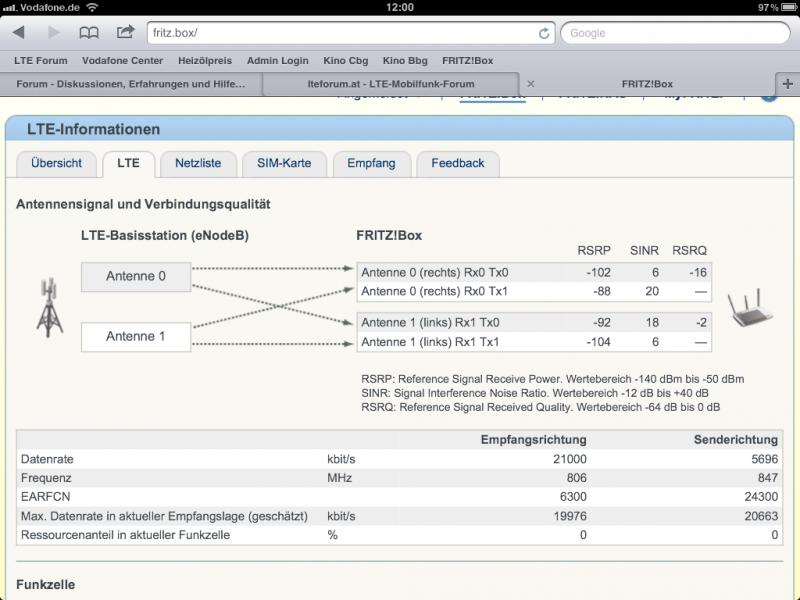This screenshot has width=800, height=600.
Task: Tap the EARFCN row label
Action: (x=45, y=497)
